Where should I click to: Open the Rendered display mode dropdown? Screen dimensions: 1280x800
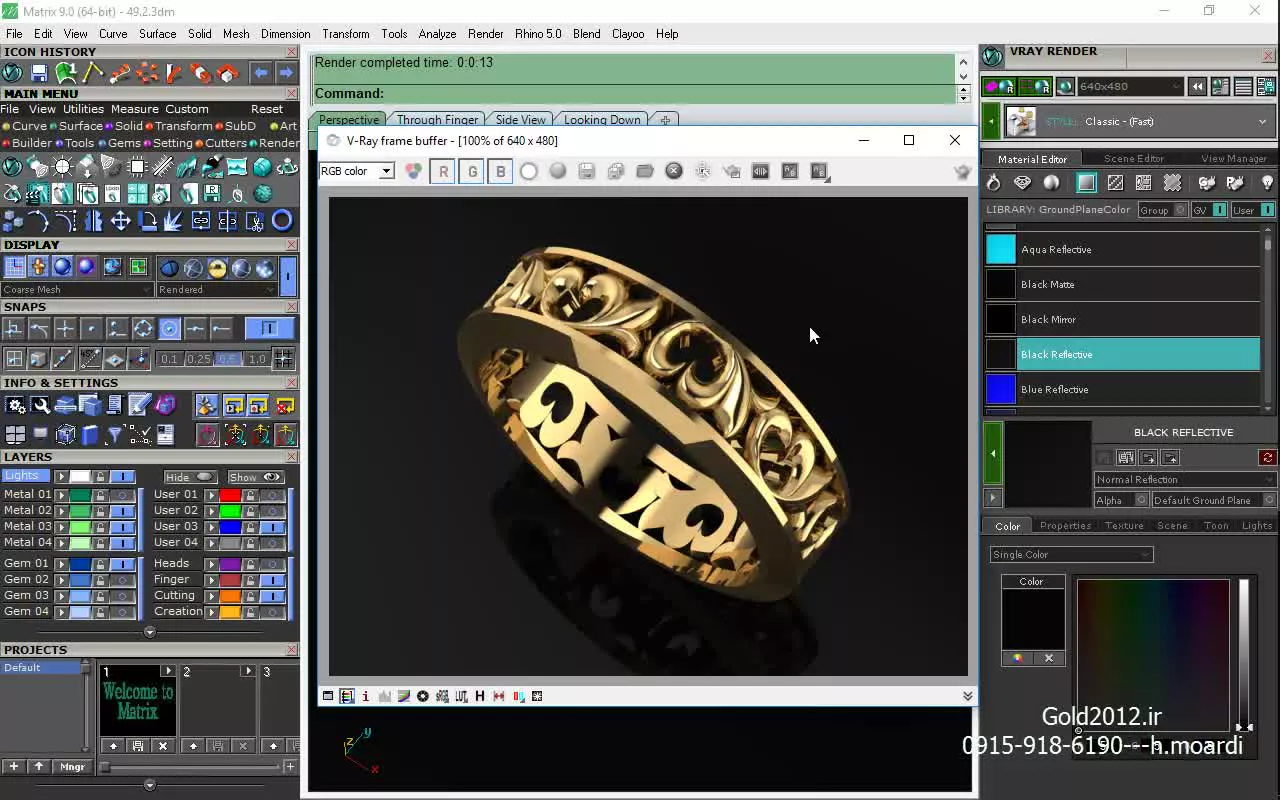click(x=215, y=290)
